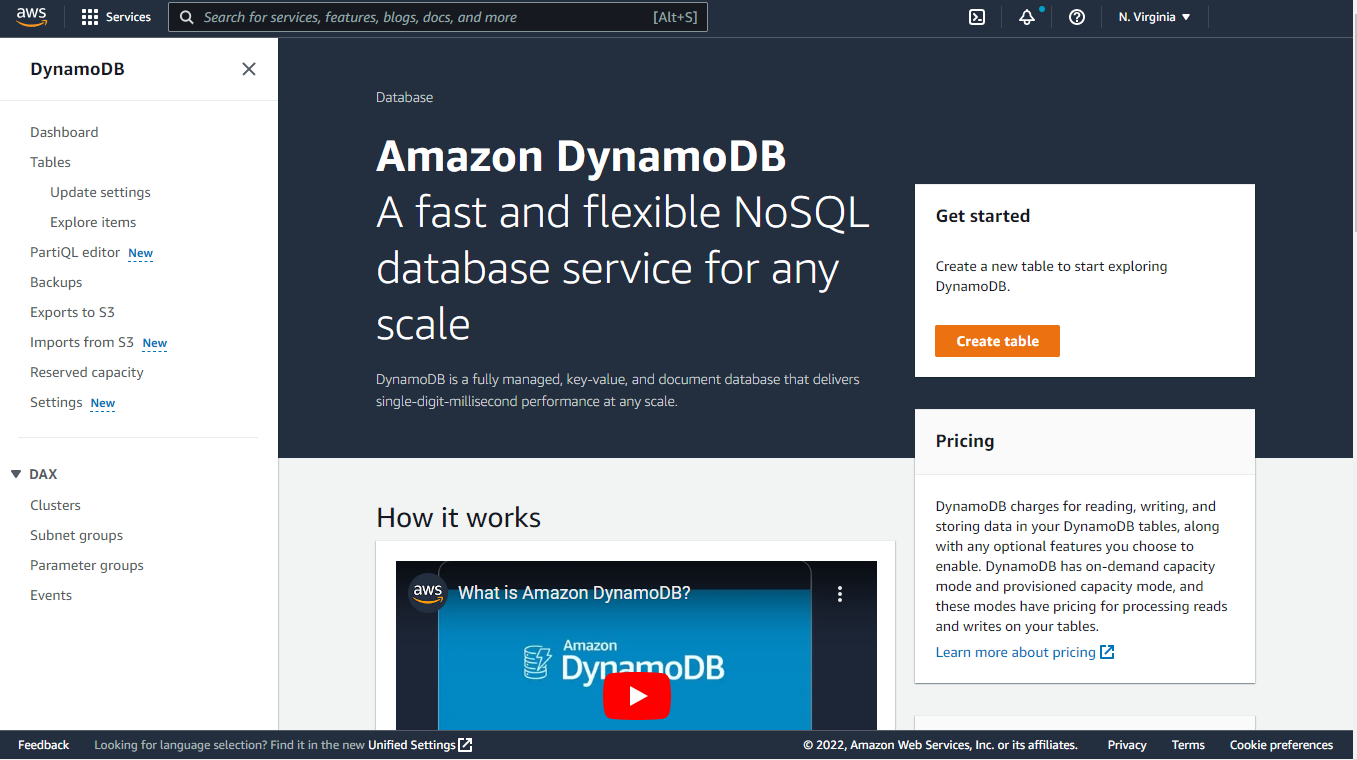The image size is (1357, 760).
Task: Open DynamoDB Settings in sidebar
Action: [x=56, y=402]
